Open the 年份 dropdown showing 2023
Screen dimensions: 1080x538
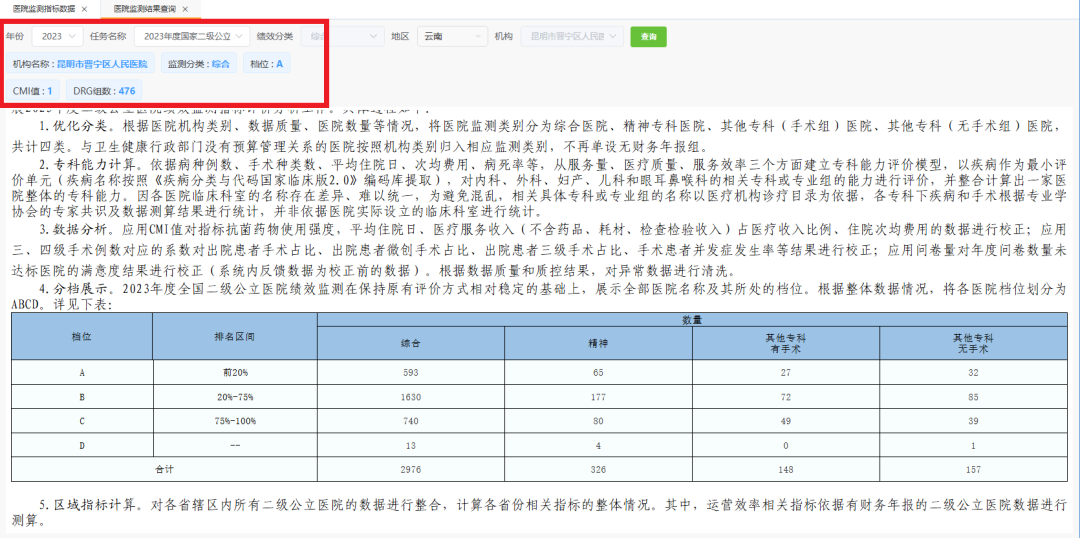[x=57, y=36]
